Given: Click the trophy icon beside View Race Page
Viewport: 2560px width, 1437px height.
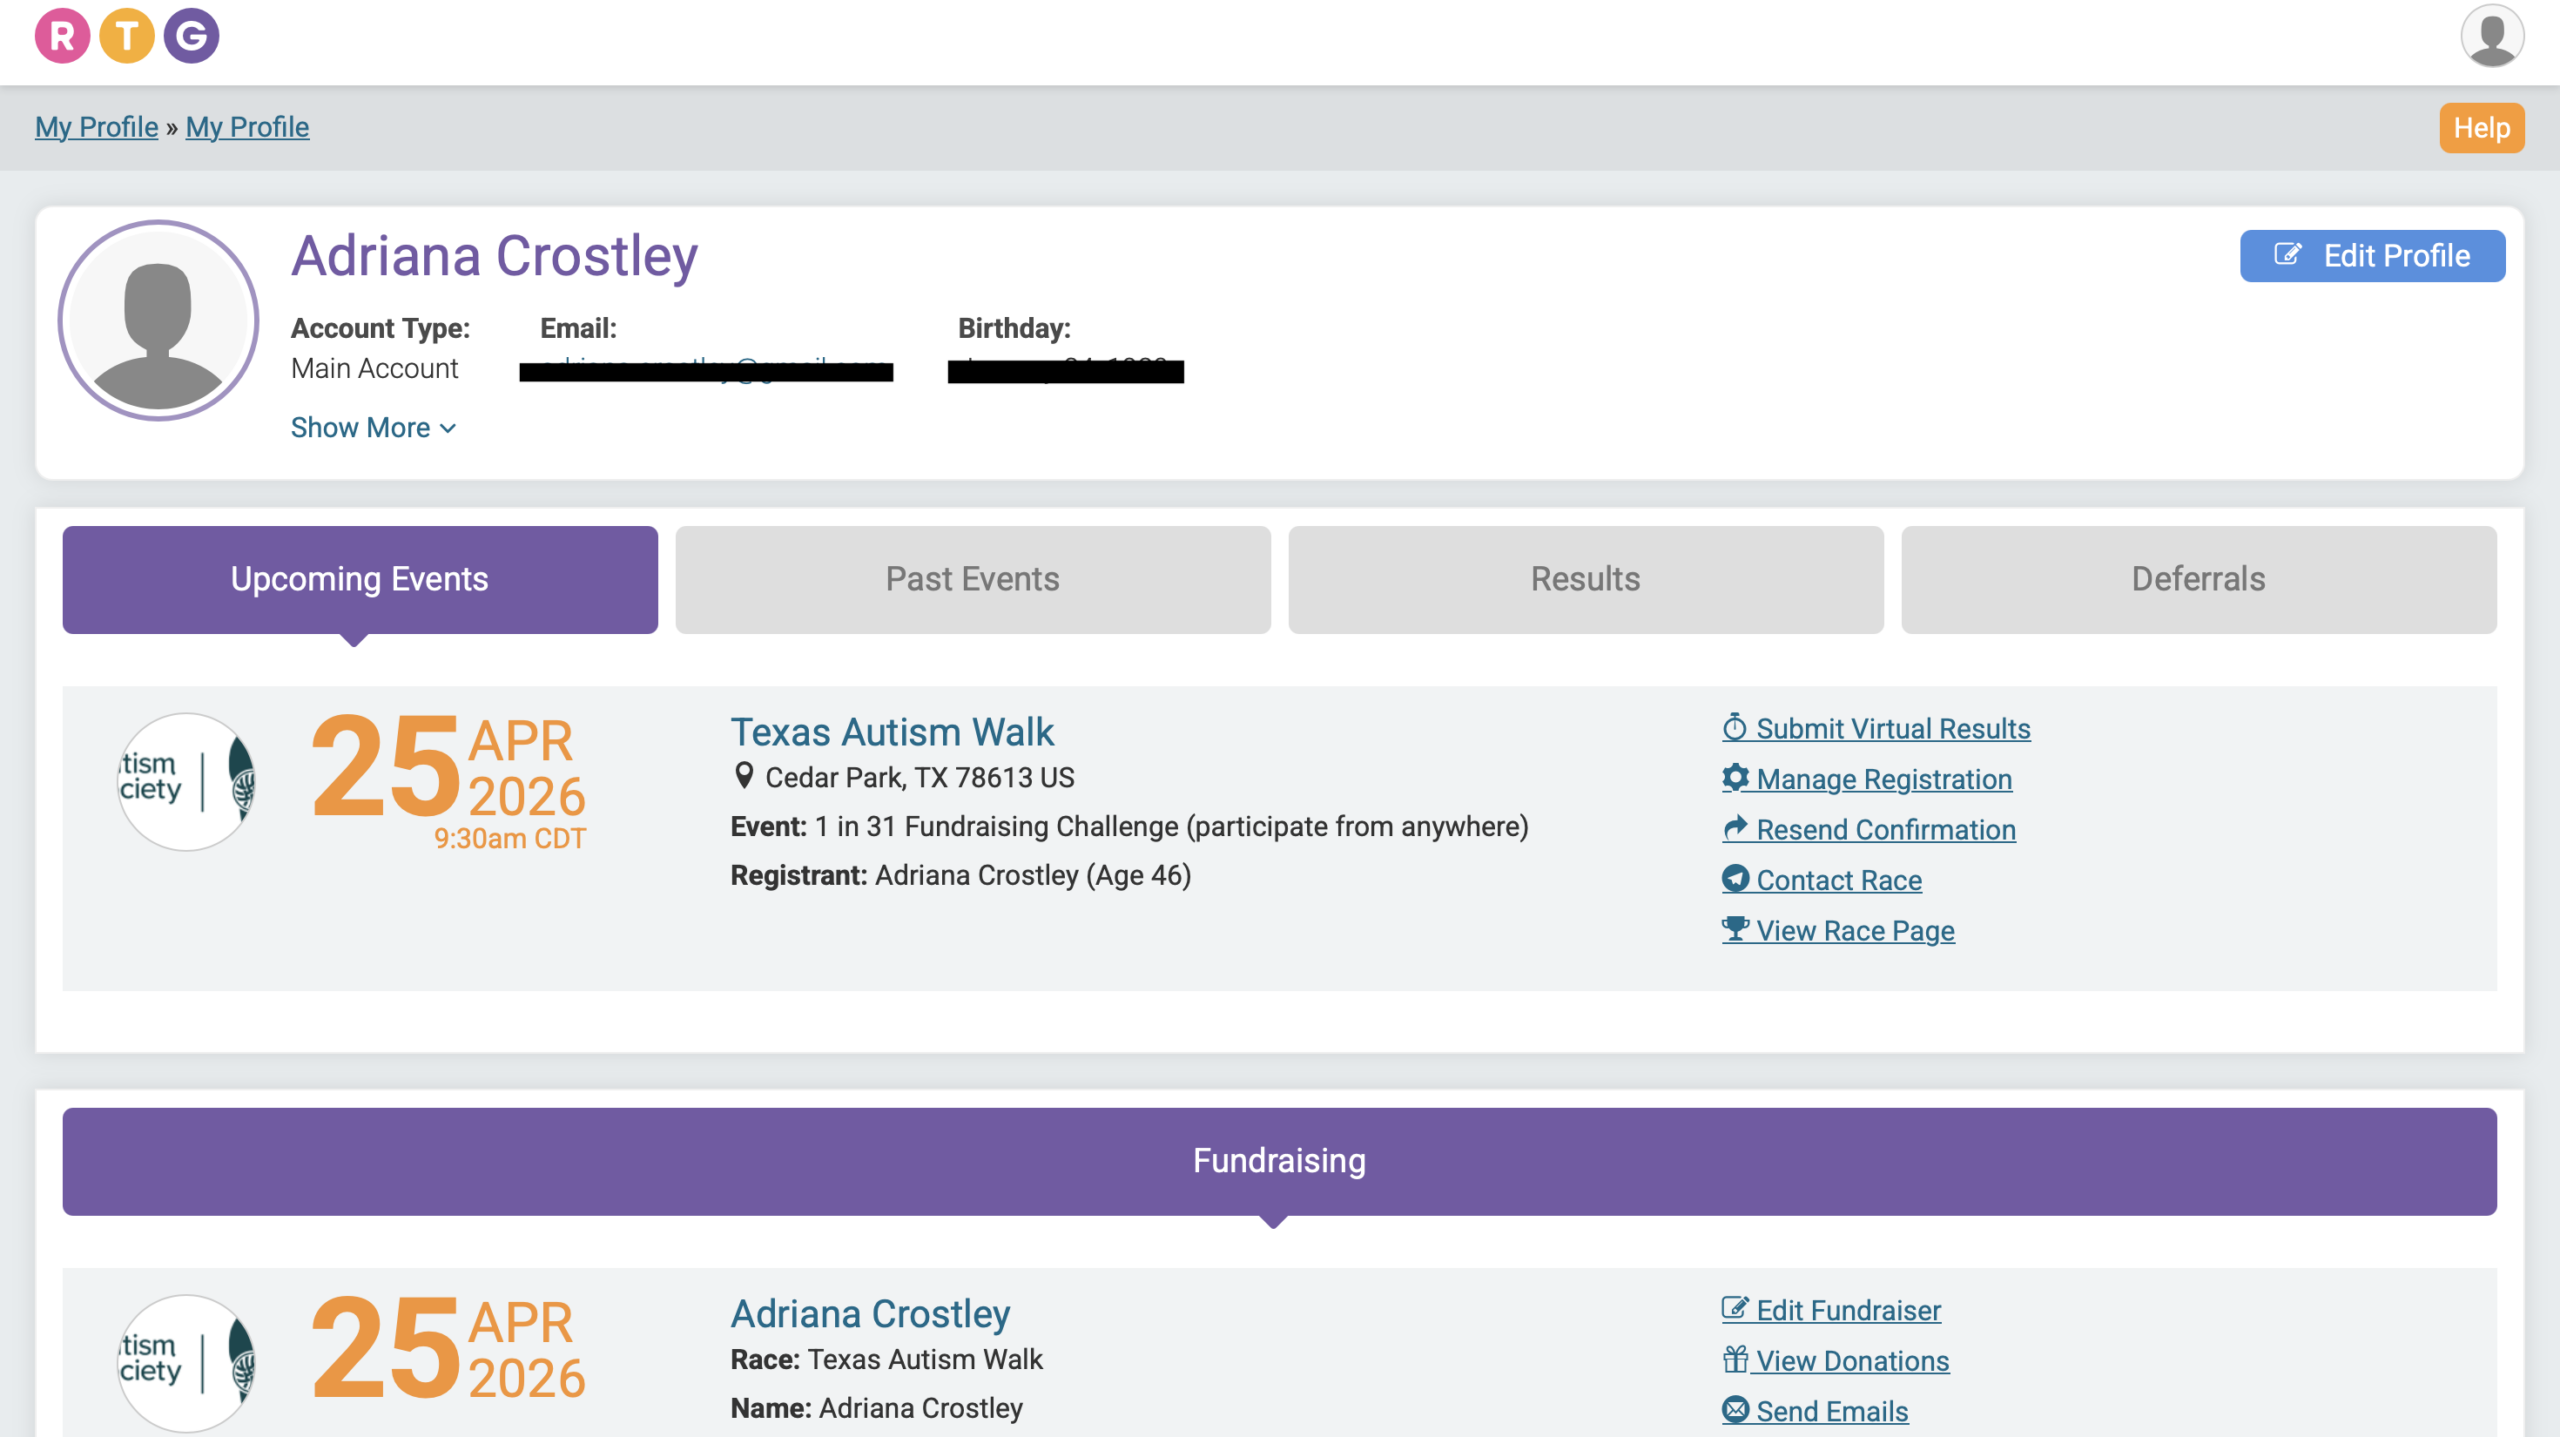Looking at the screenshot, I should coord(1736,929).
